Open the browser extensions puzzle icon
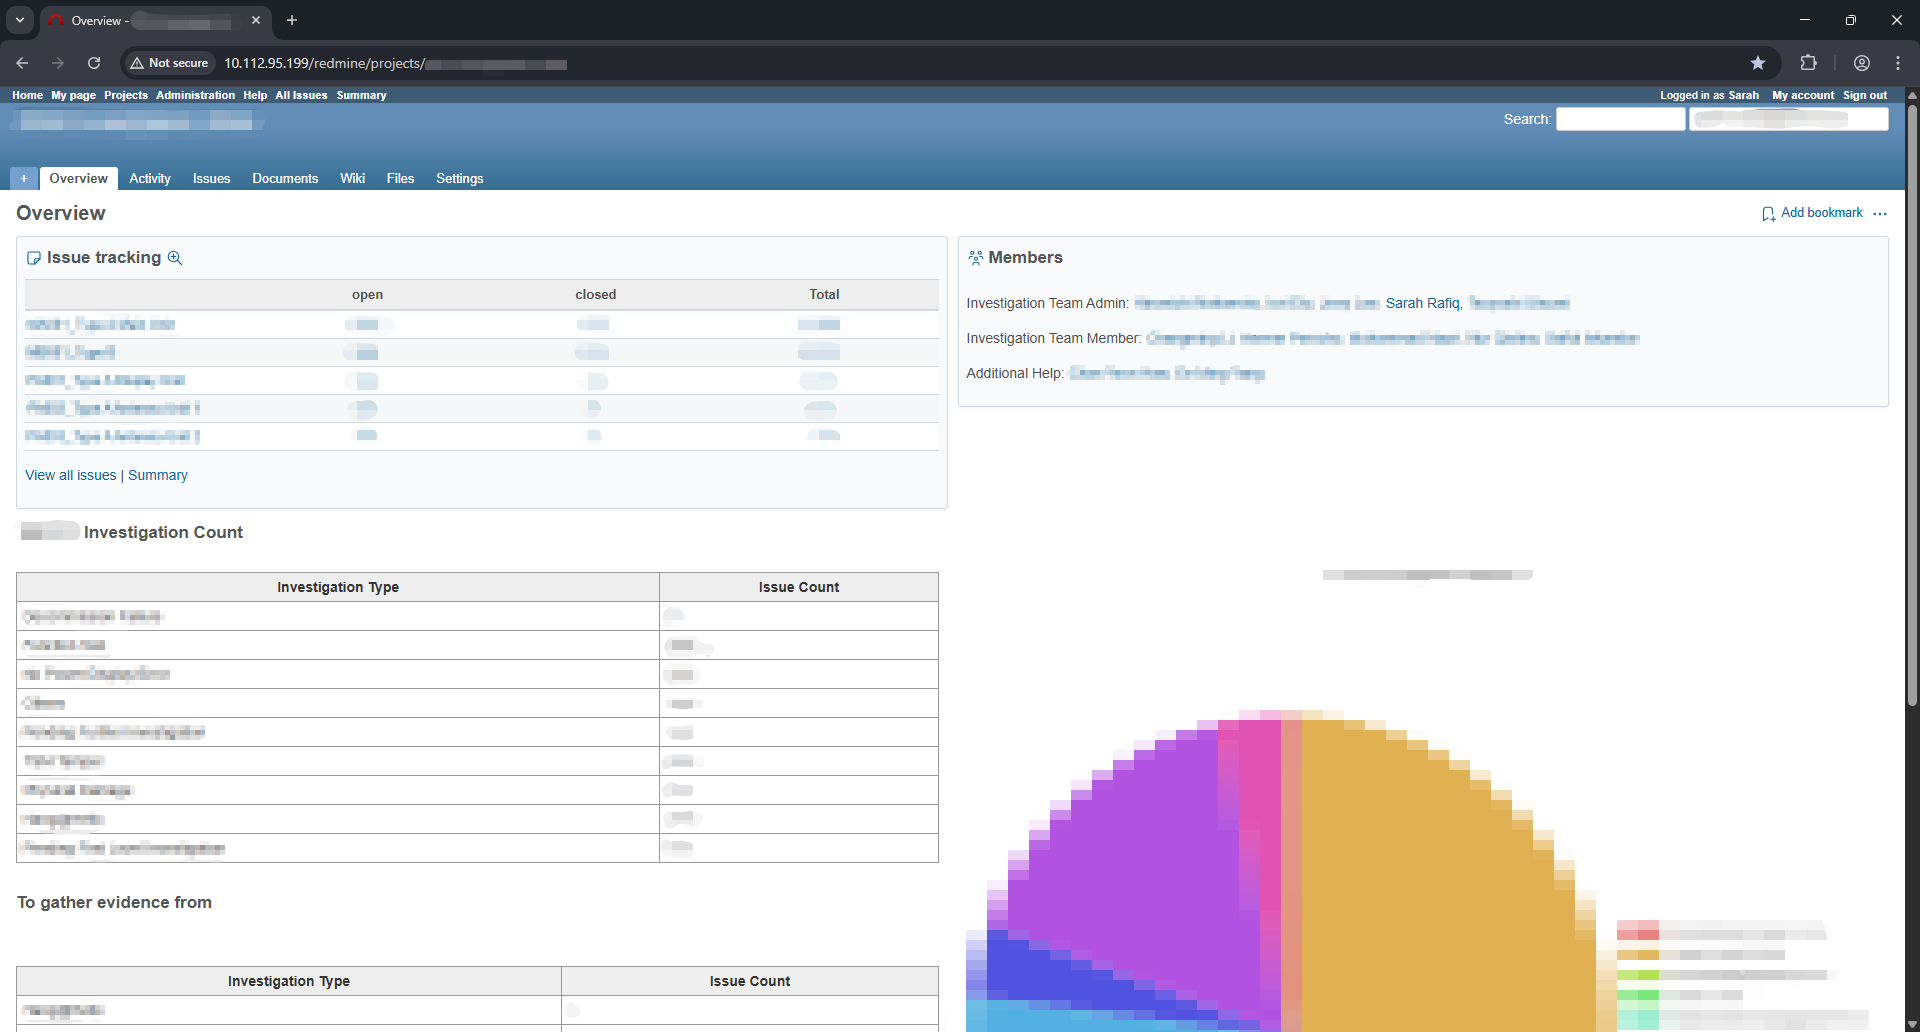Viewport: 1920px width, 1032px height. click(x=1809, y=63)
